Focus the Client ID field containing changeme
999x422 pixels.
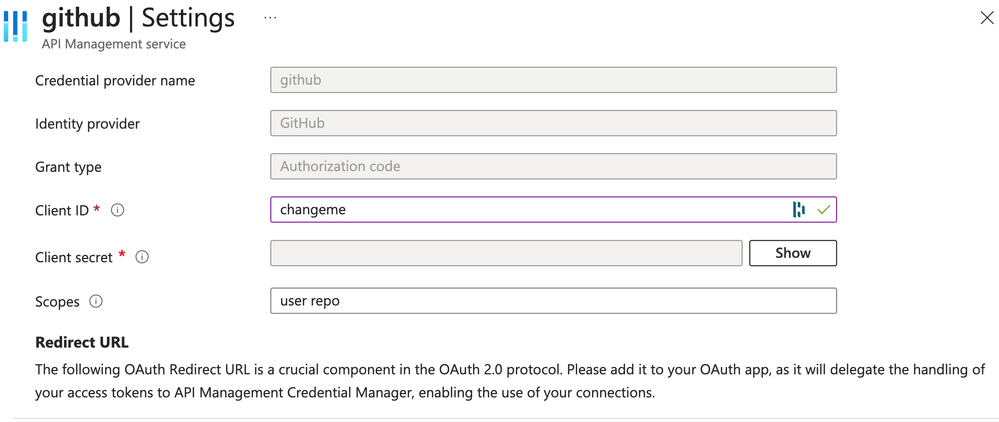(x=553, y=209)
